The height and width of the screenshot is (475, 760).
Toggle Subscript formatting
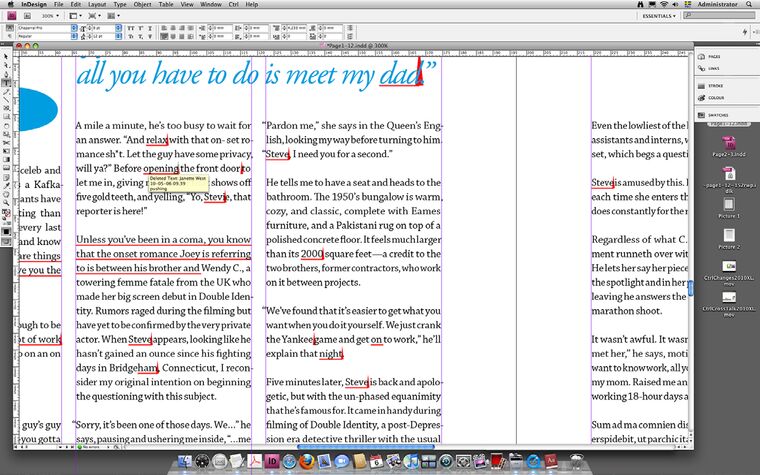click(x=140, y=36)
